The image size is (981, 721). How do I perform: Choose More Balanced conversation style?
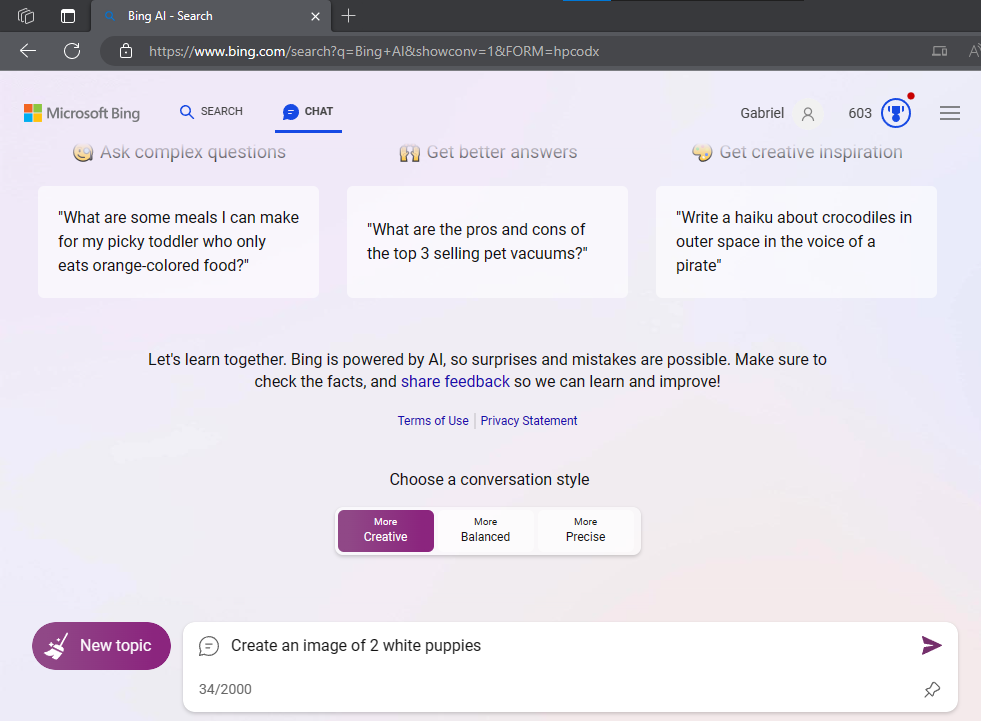tap(485, 530)
